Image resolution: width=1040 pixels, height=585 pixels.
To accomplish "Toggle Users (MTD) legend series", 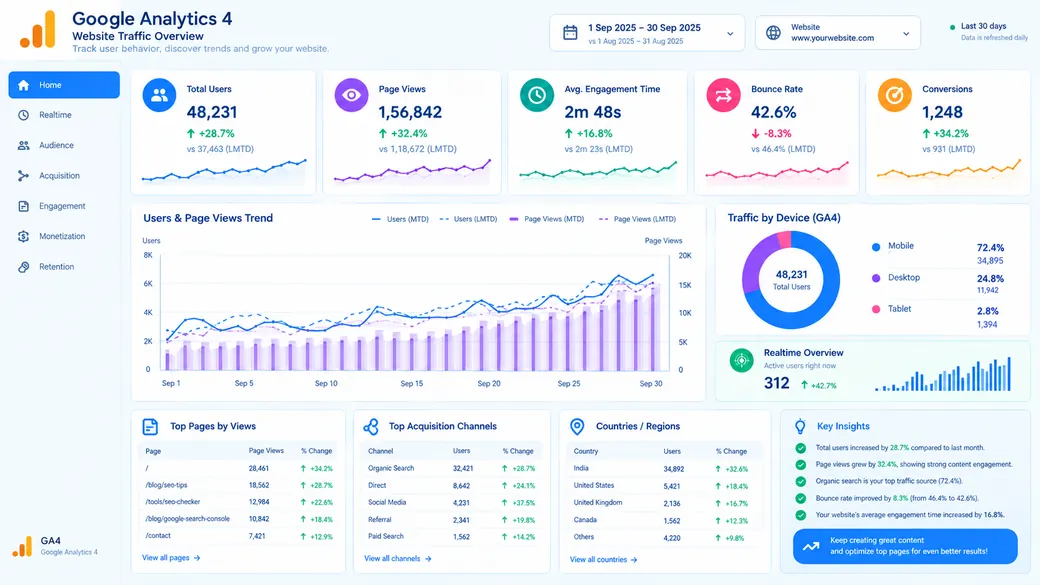I will coord(400,219).
